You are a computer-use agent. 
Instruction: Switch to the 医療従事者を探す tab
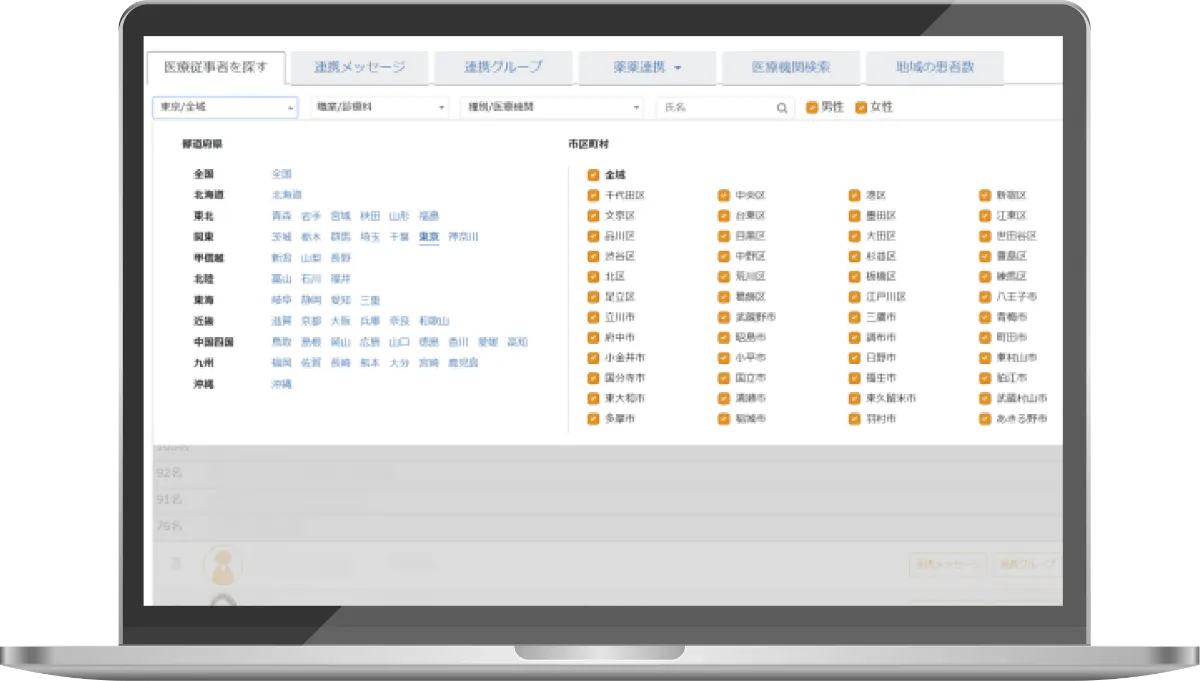point(215,68)
